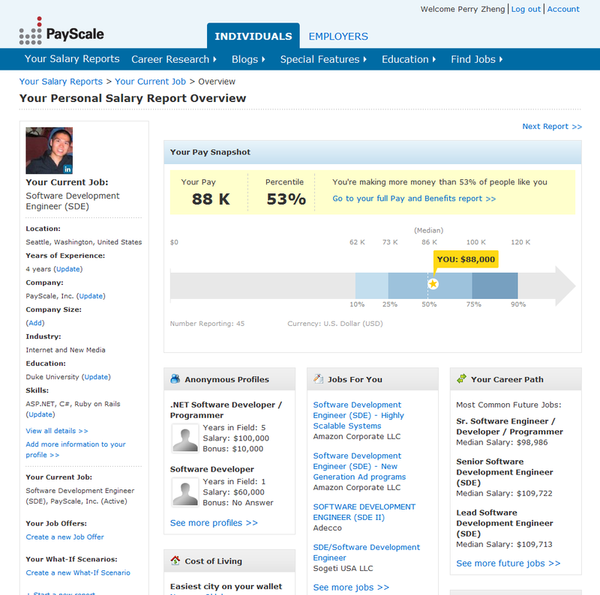
Task: Click Your Salary Reports breadcrumb link
Action: (61, 82)
